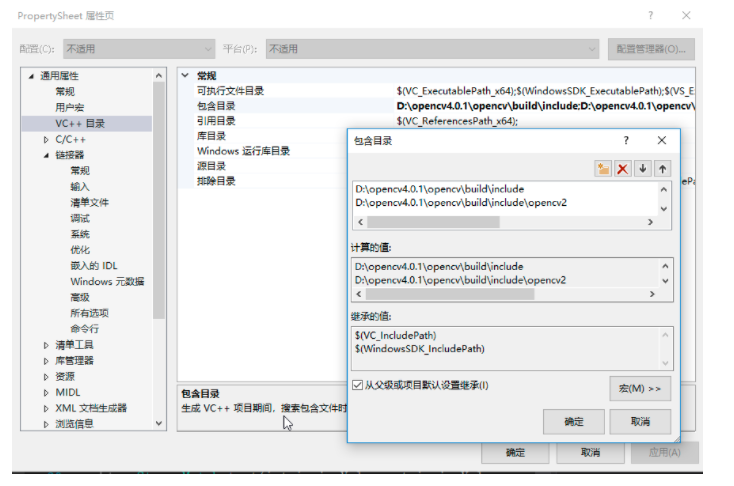The width and height of the screenshot is (734, 486).
Task: Select 清单文件 tree item
Action: [89, 202]
